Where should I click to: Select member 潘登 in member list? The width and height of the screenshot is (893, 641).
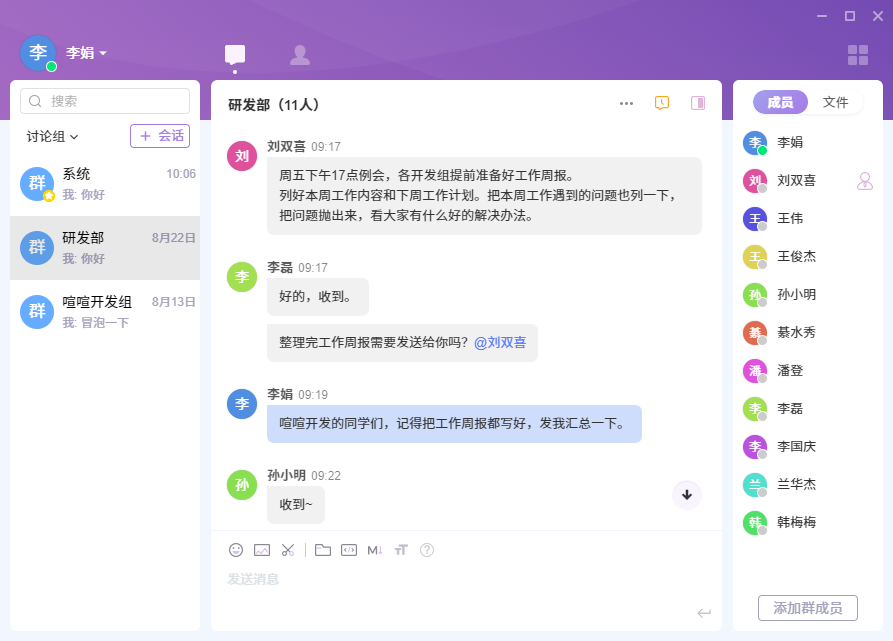coord(808,371)
